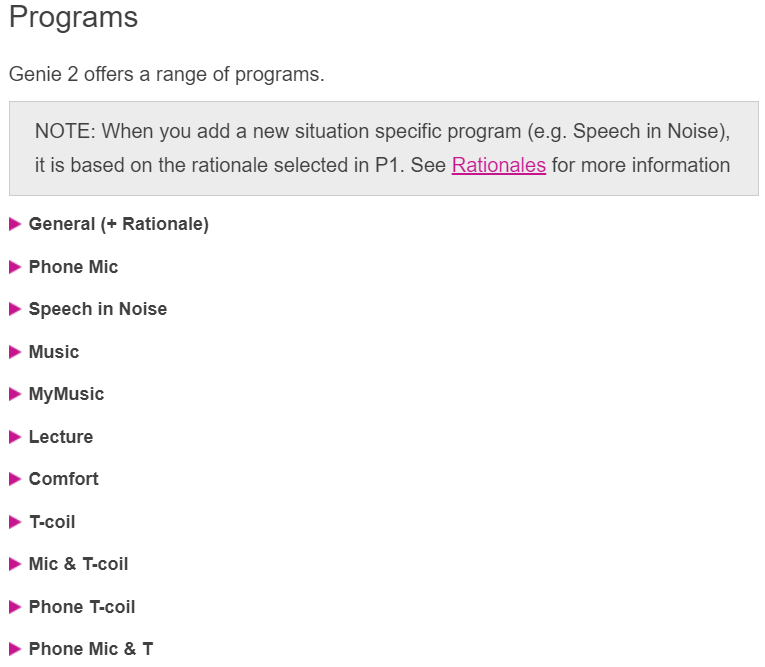Click the Music heading label
Viewport: 765px width, 667px height.
(x=54, y=352)
